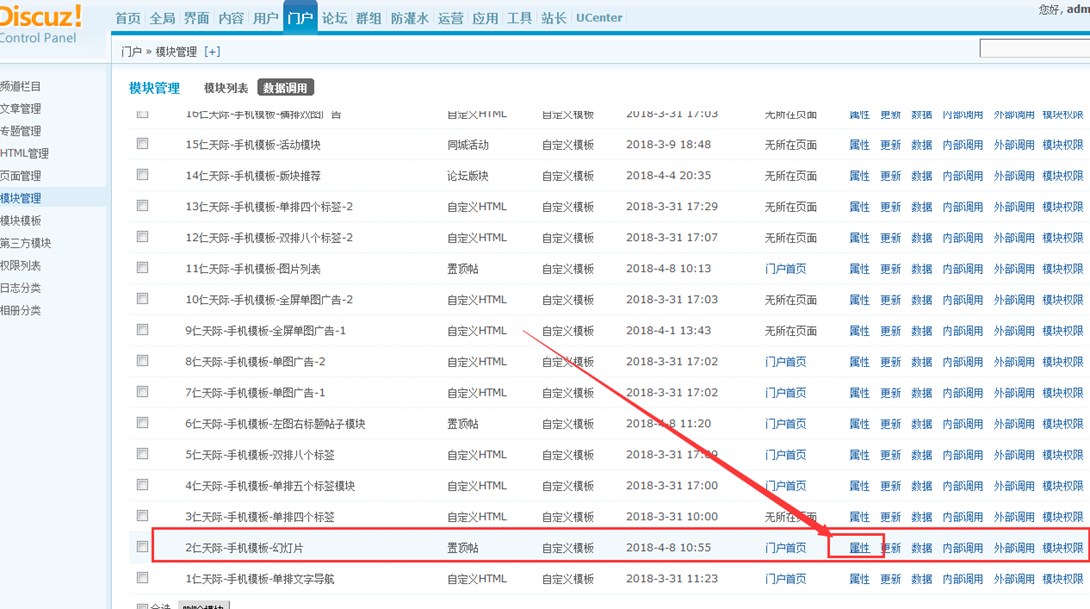Go to 文章管理 in the sidebar

coord(21,108)
